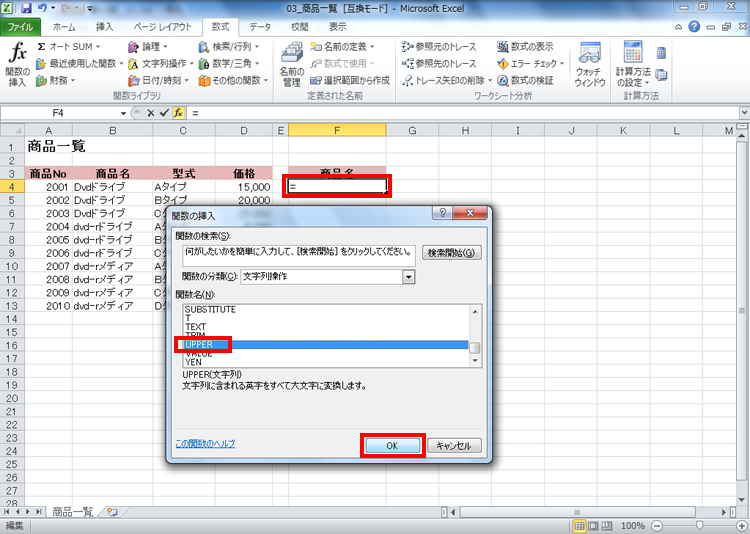Open the Date/Time (日付/時刻) functions list
This screenshot has height=534, width=750.
pos(158,80)
